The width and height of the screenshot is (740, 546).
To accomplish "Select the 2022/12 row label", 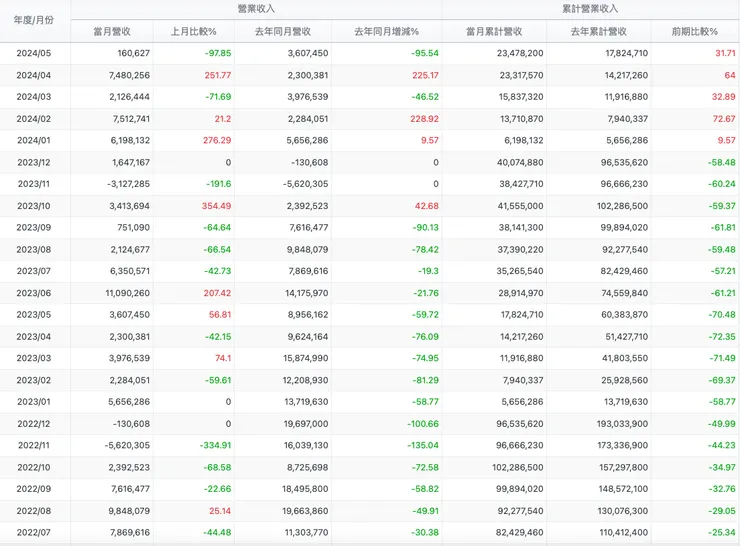I will [x=34, y=424].
